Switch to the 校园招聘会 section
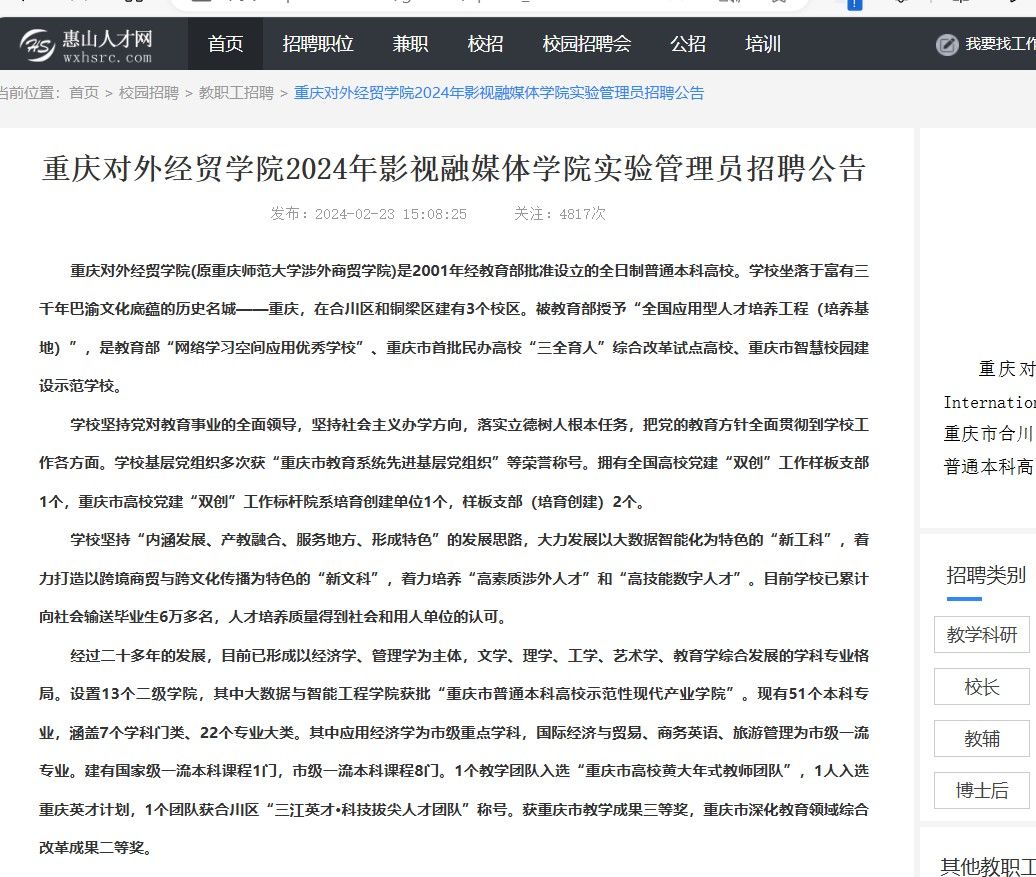Viewport: 1036px width, 877px height. tap(587, 44)
